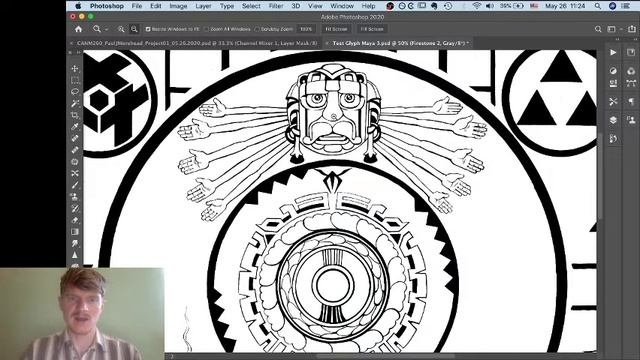
Task: Open the Help menu
Action: [368, 6]
